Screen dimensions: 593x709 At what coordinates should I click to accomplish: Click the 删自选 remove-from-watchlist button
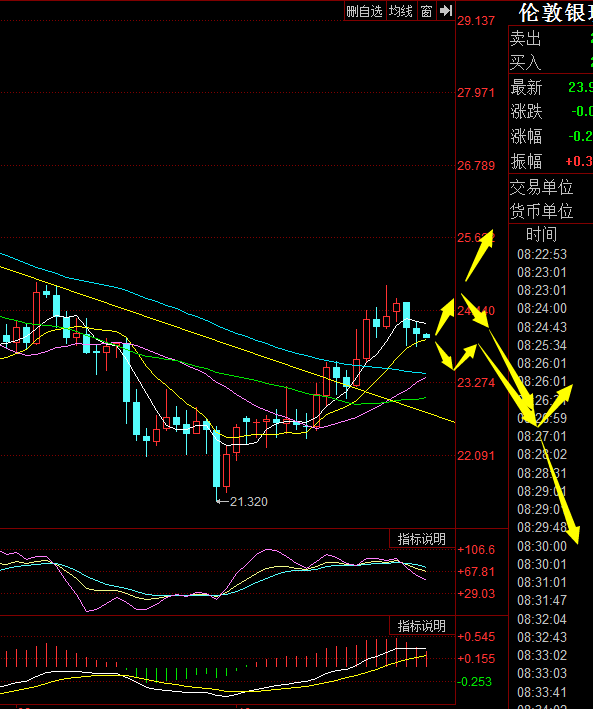click(365, 11)
